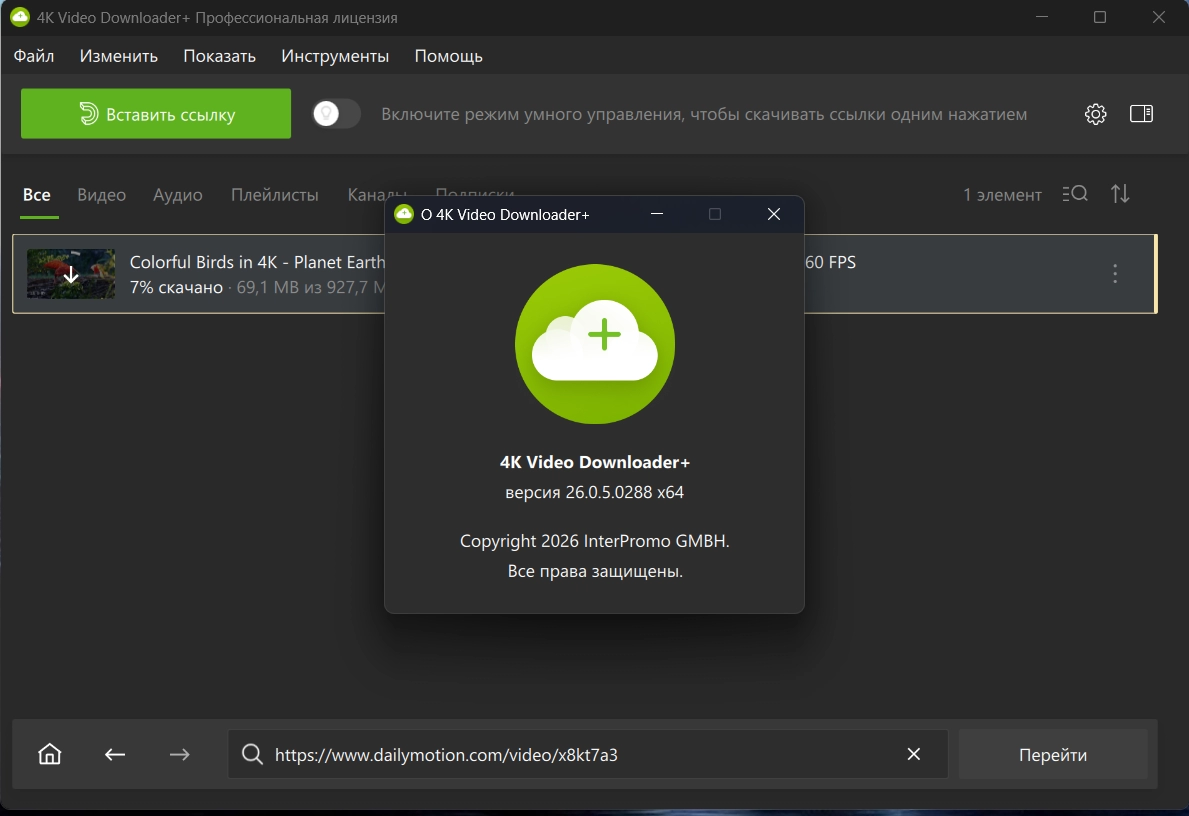Screen dimensions: 1189x816
Task: Open search in downloads list icon
Action: point(1074,194)
